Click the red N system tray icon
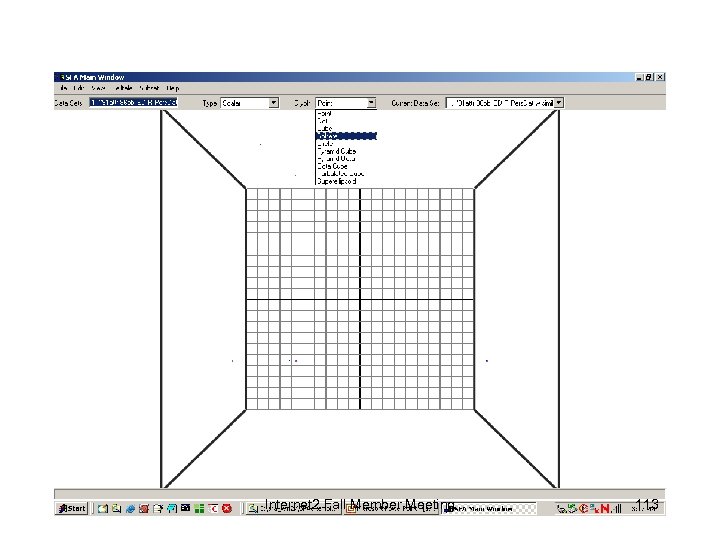 [605, 508]
